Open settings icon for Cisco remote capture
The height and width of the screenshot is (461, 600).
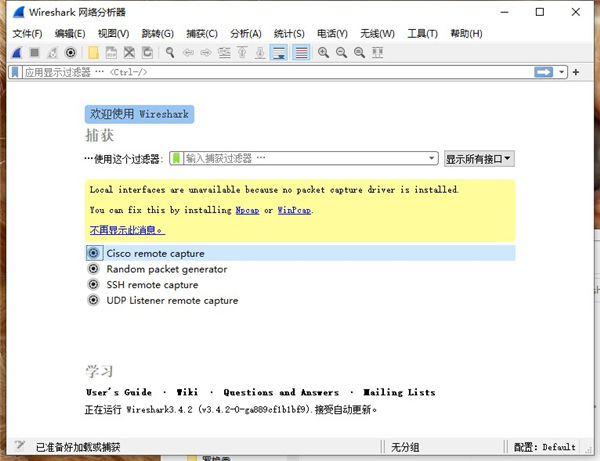click(x=94, y=253)
